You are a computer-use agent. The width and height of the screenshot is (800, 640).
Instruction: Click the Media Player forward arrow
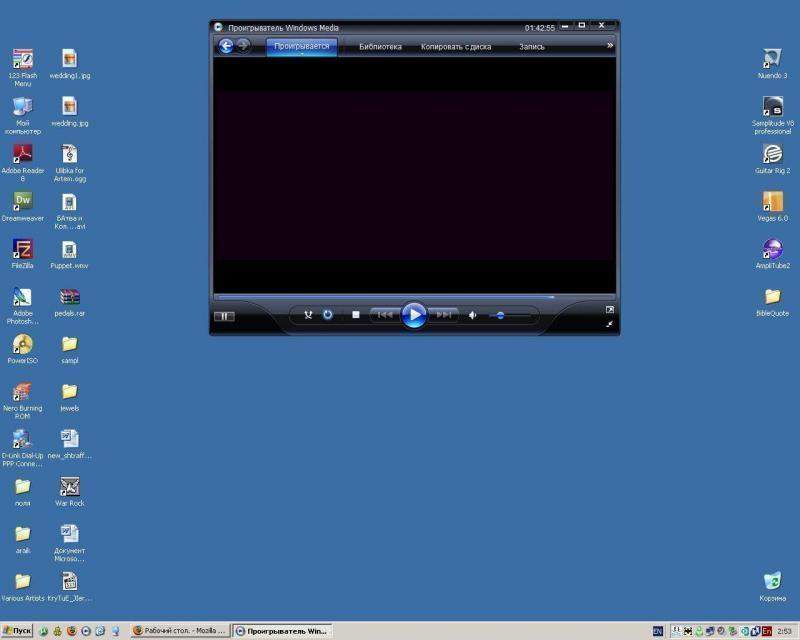(243, 46)
